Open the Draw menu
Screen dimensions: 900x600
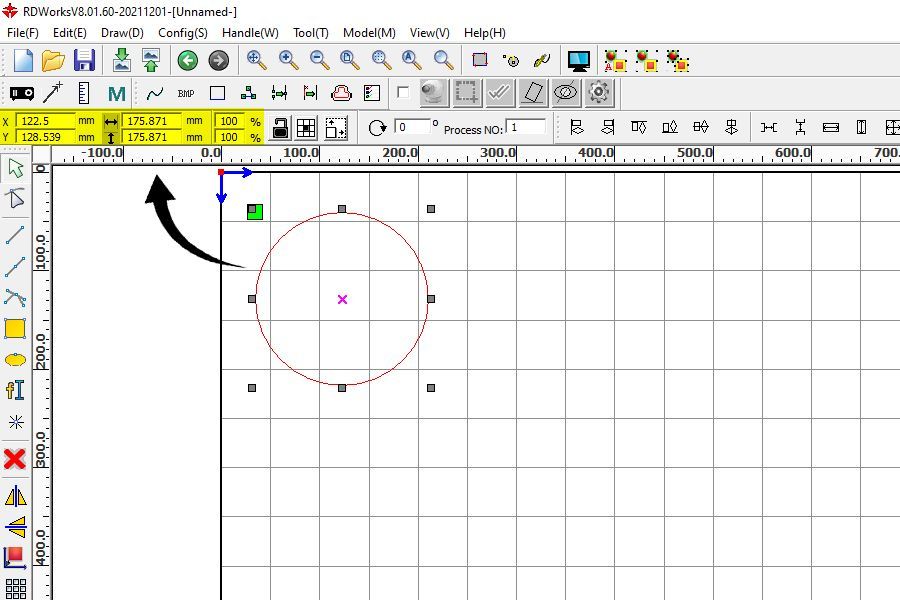(x=121, y=33)
